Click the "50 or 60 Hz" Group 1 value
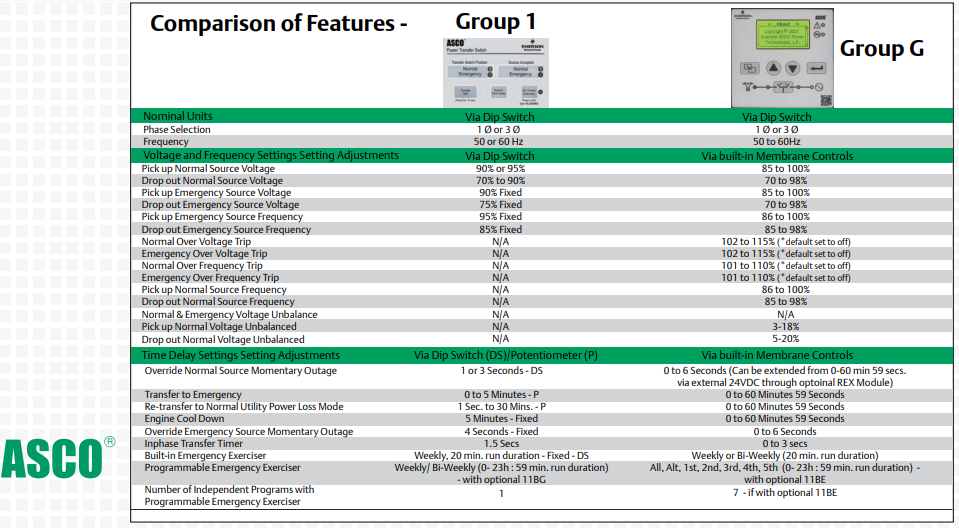 click(498, 142)
